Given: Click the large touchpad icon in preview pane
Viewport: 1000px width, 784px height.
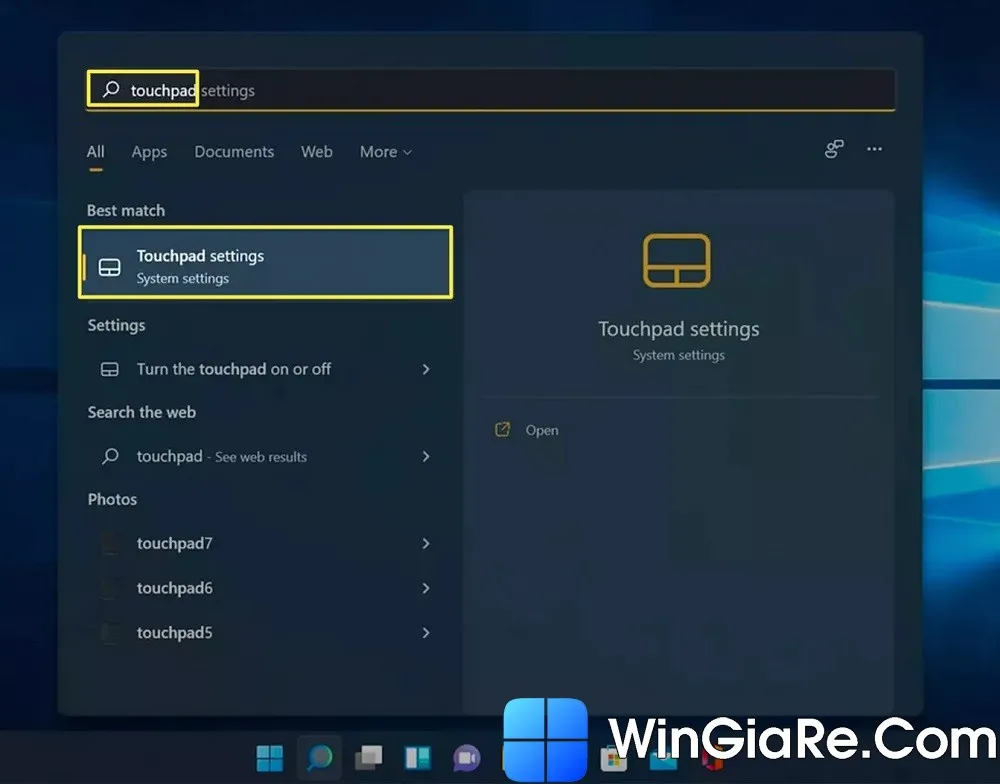Looking at the screenshot, I should point(677,264).
